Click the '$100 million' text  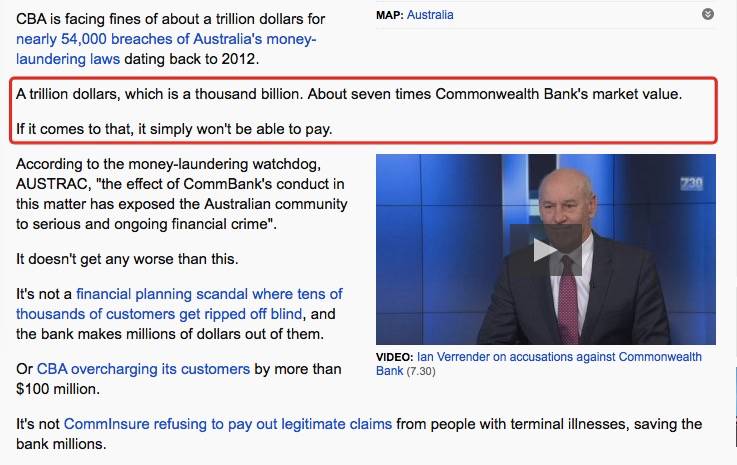click(x=58, y=389)
